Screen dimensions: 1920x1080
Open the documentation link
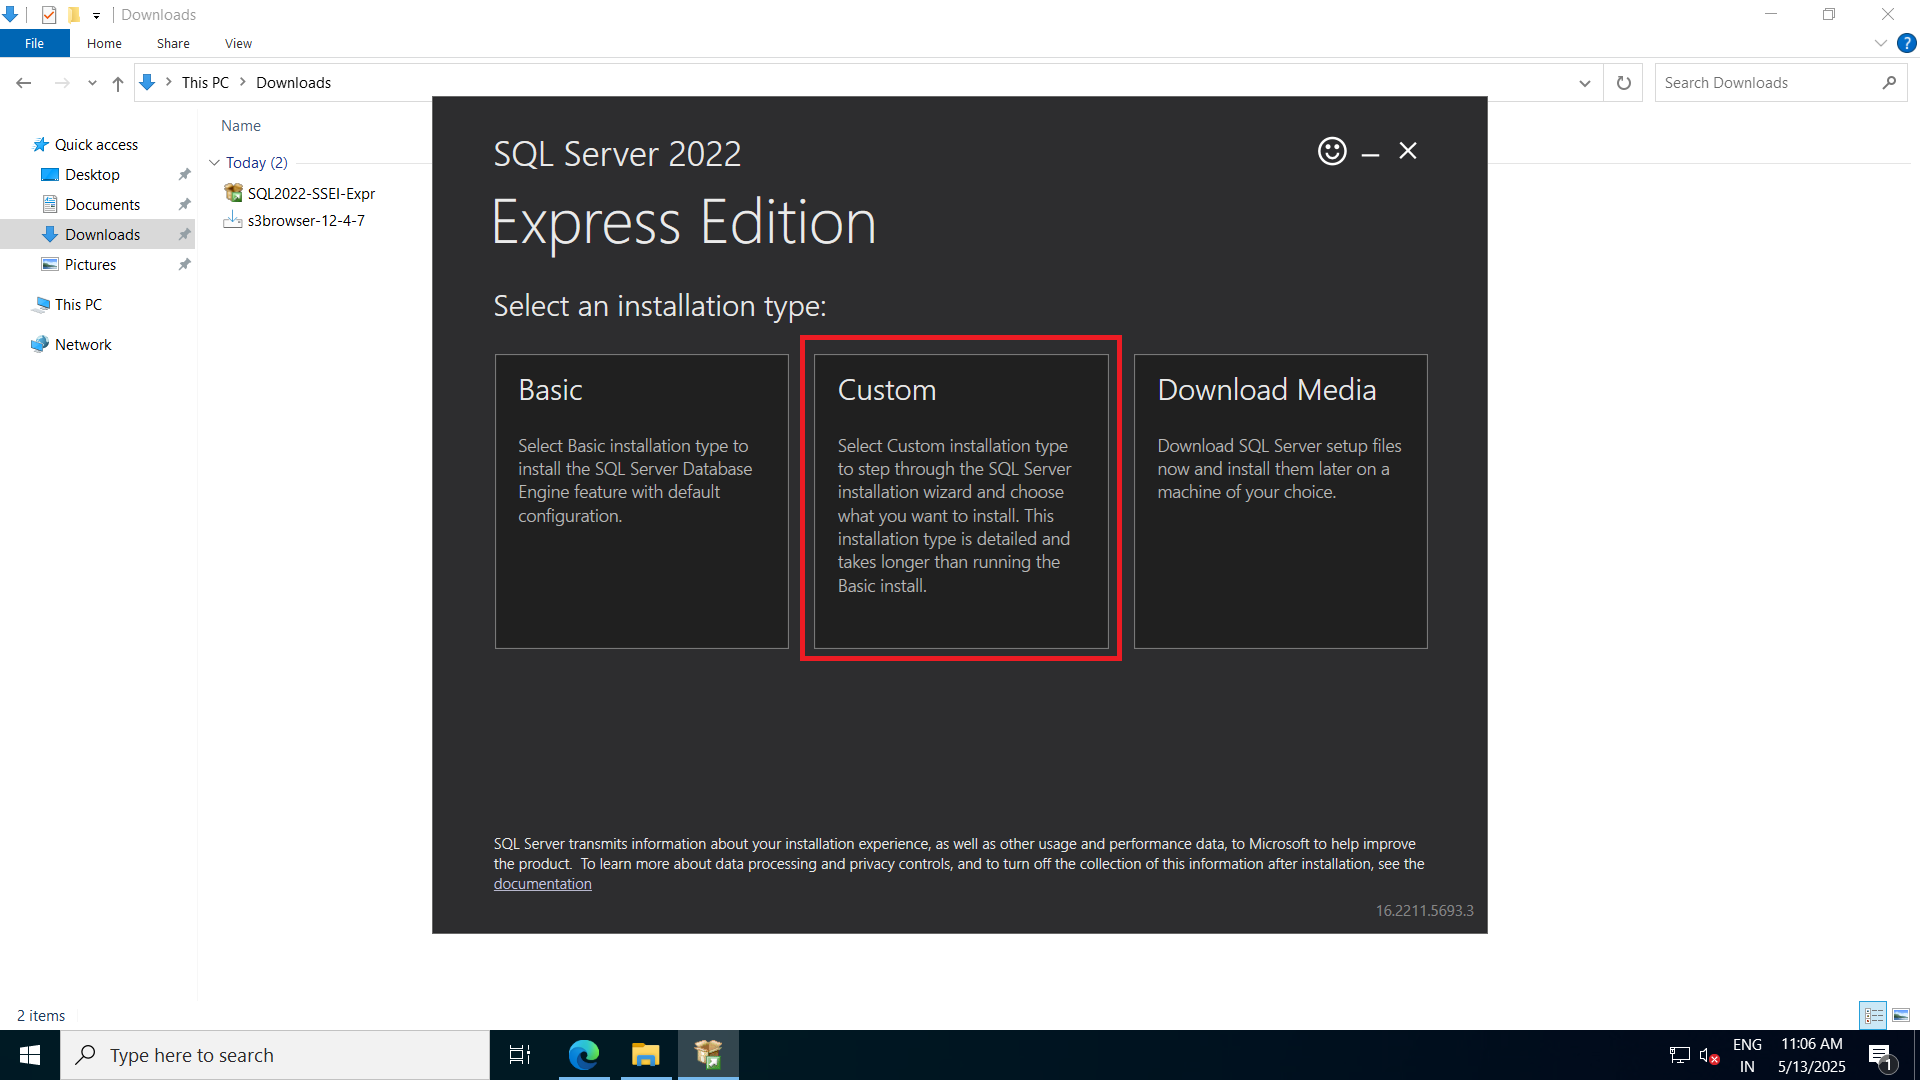point(542,884)
